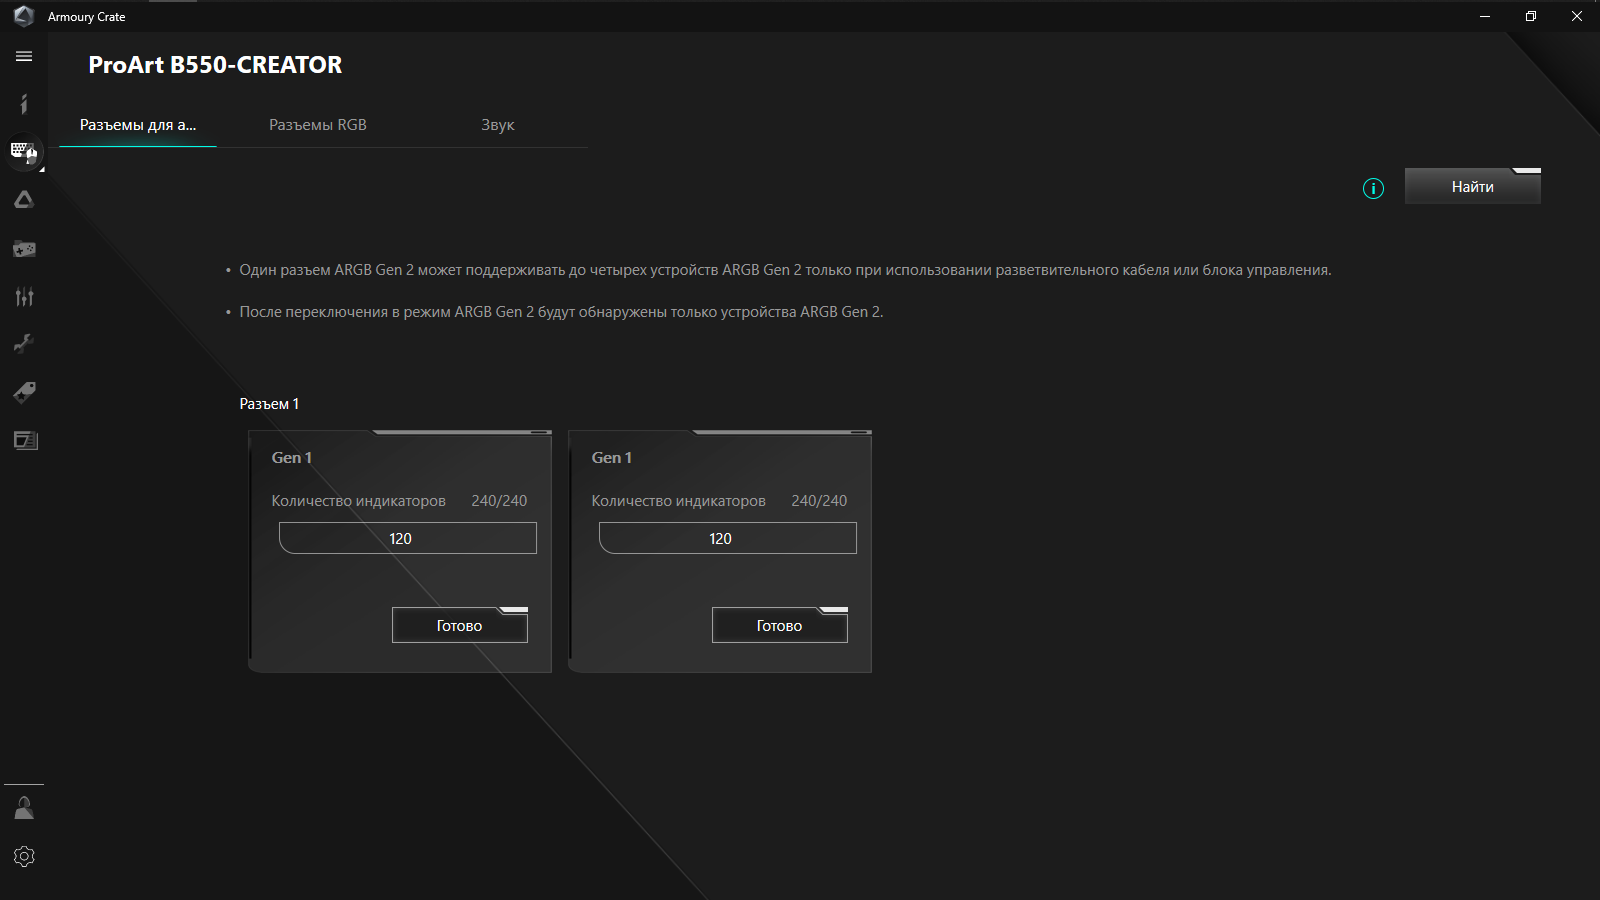This screenshot has width=1600, height=900.
Task: Click the Разъем 1 label
Action: (x=269, y=404)
